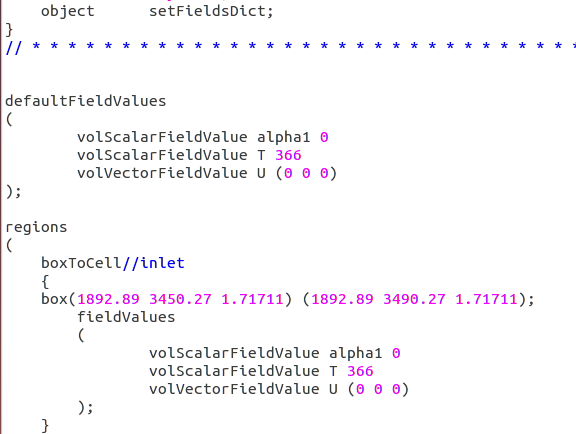Click the value 3490.27 in the box line

click(414, 299)
